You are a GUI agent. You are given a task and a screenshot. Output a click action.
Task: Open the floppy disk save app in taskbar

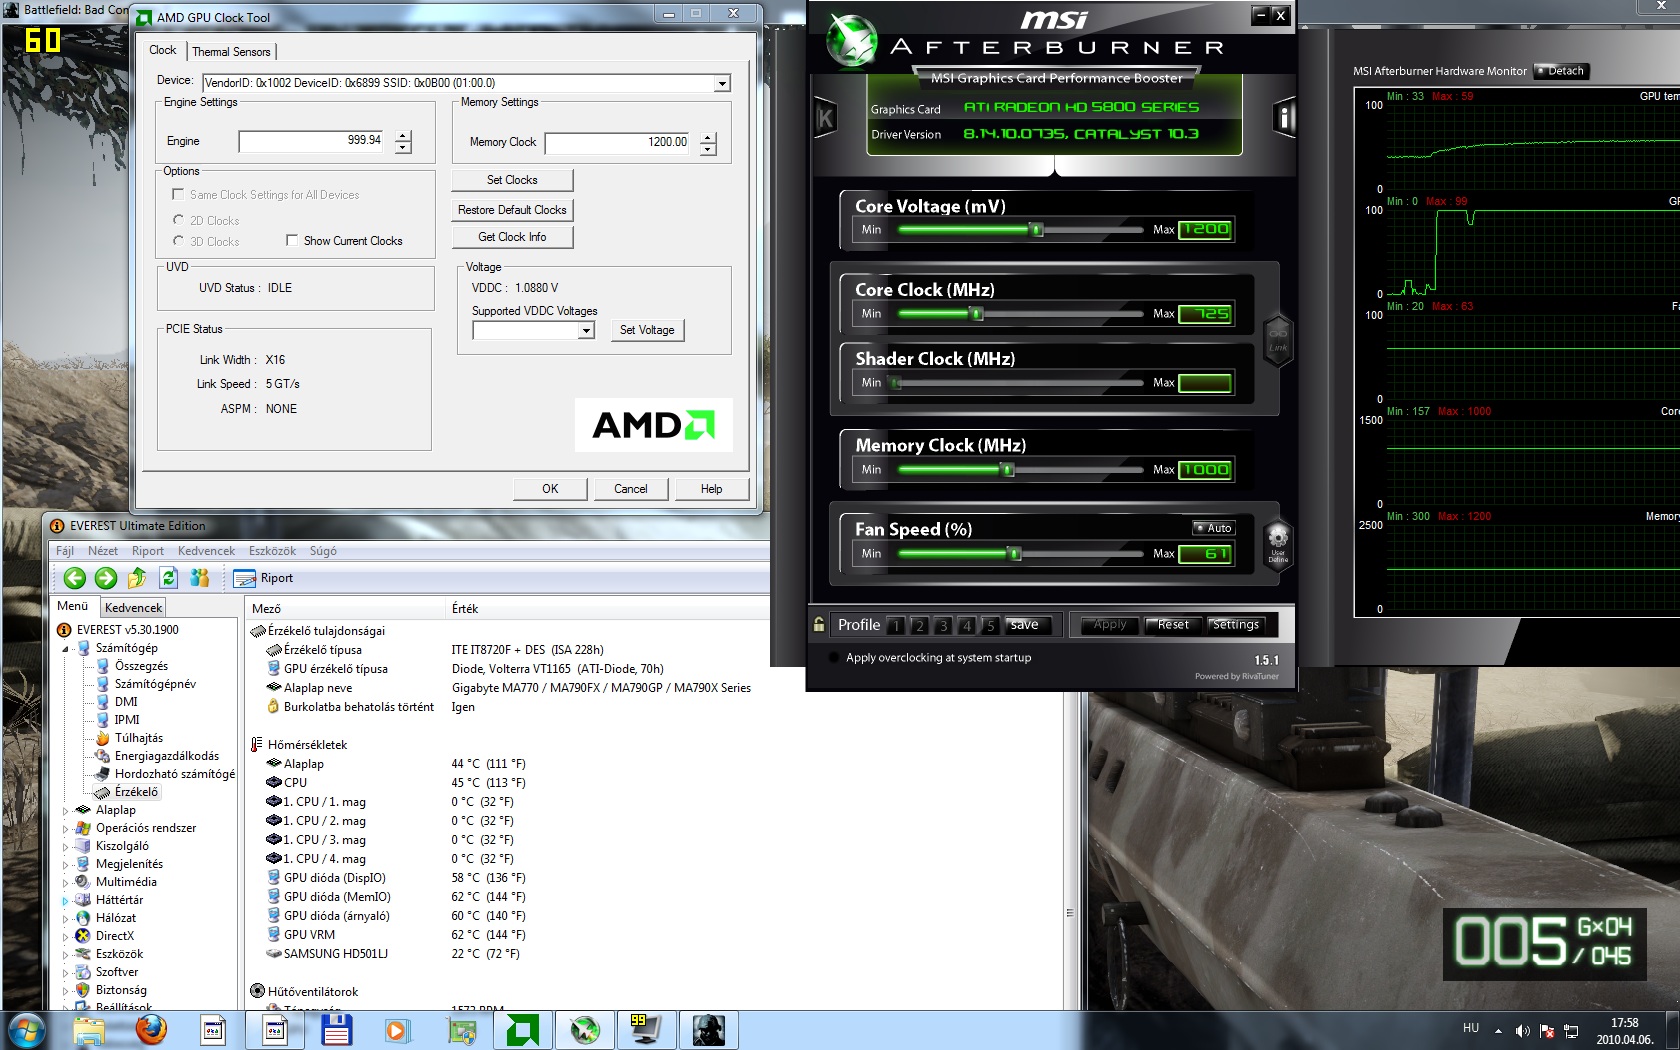336,1029
